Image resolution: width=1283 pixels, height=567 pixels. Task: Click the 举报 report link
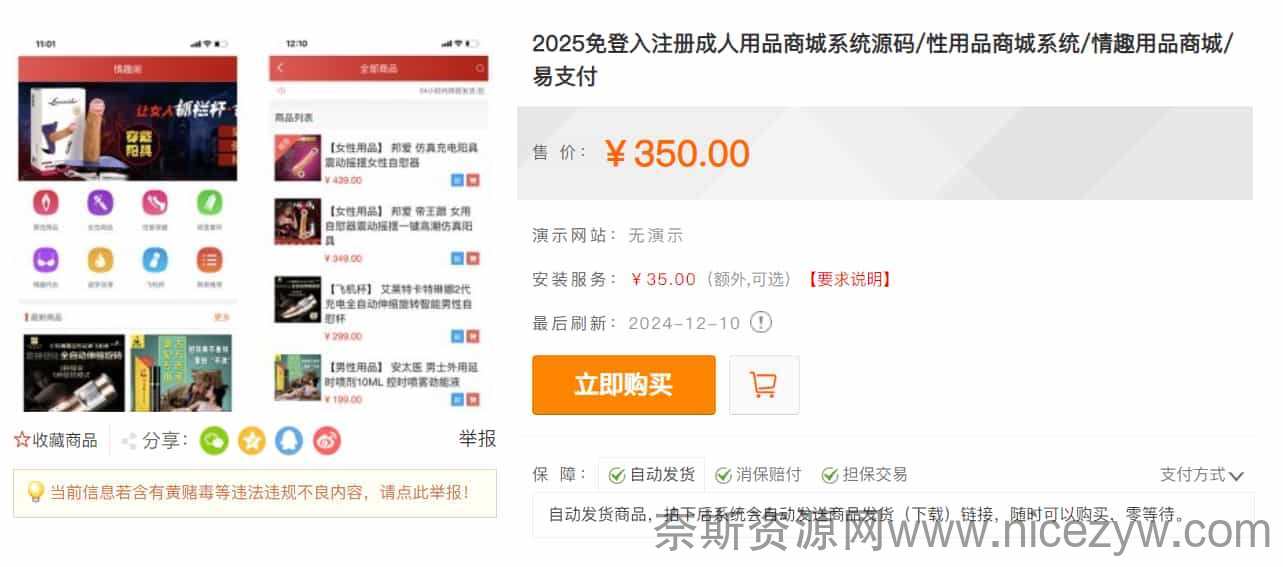477,439
